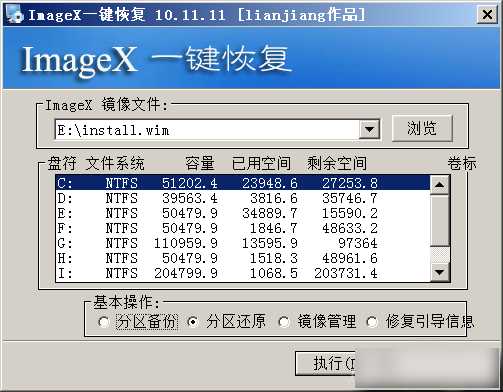Click used space value 34889.7
The width and height of the screenshot is (503, 392).
(x=270, y=213)
